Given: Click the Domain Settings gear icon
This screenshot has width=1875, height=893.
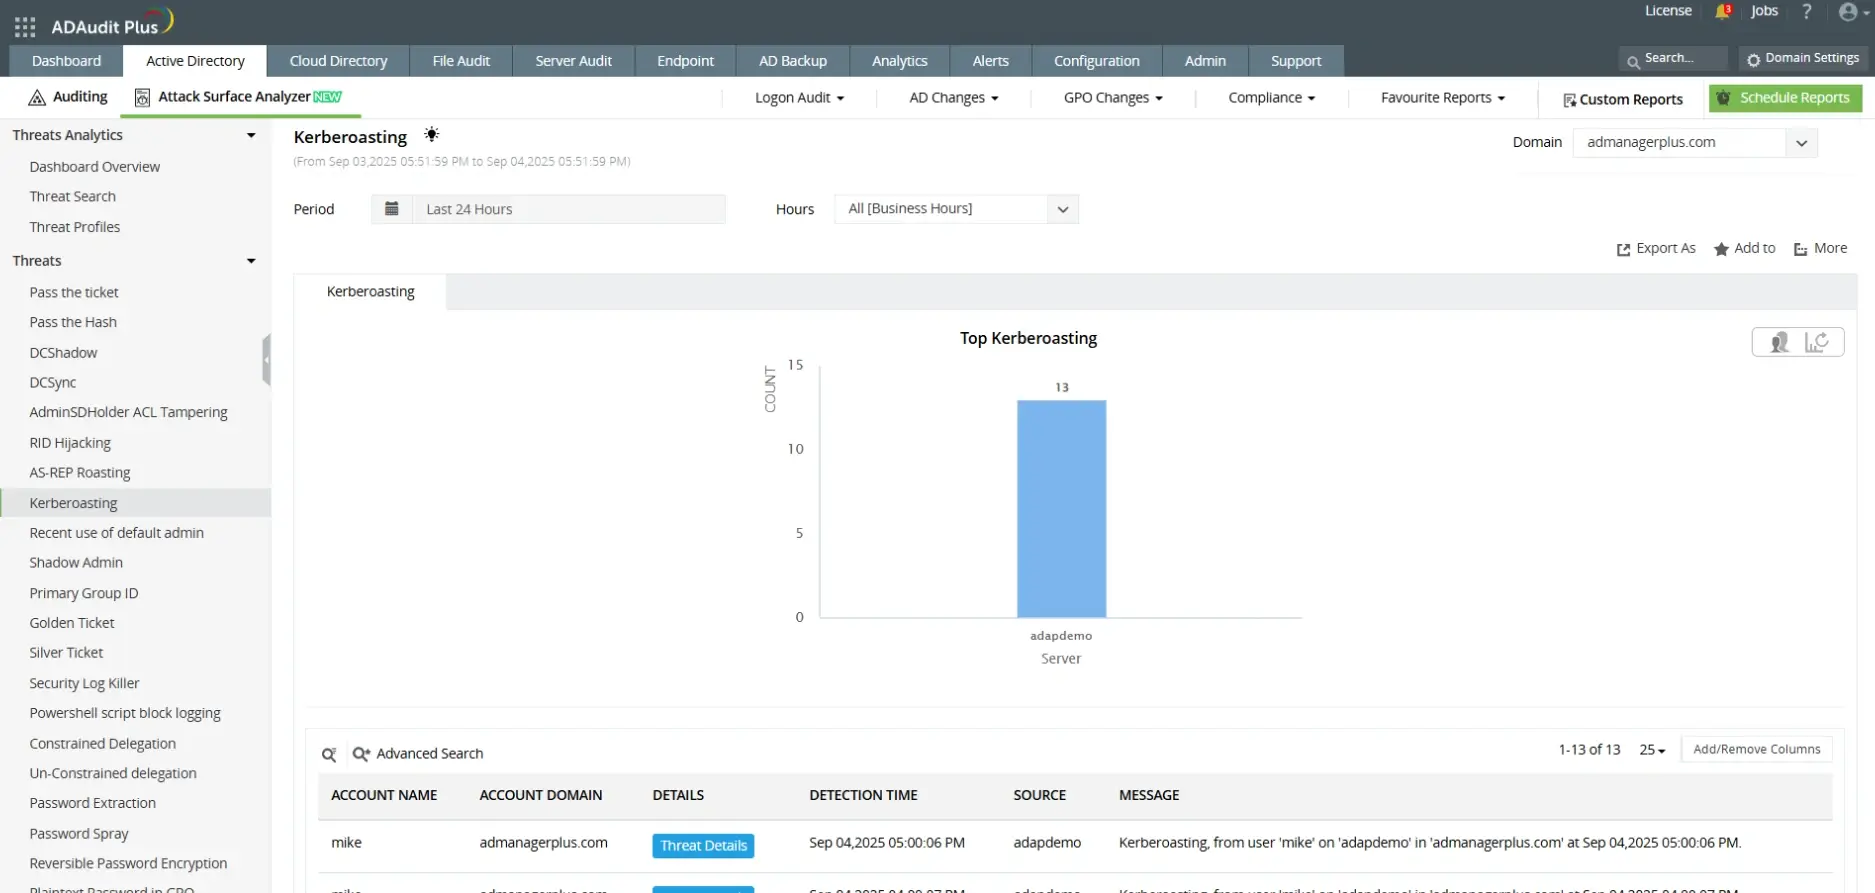Looking at the screenshot, I should [x=1753, y=60].
